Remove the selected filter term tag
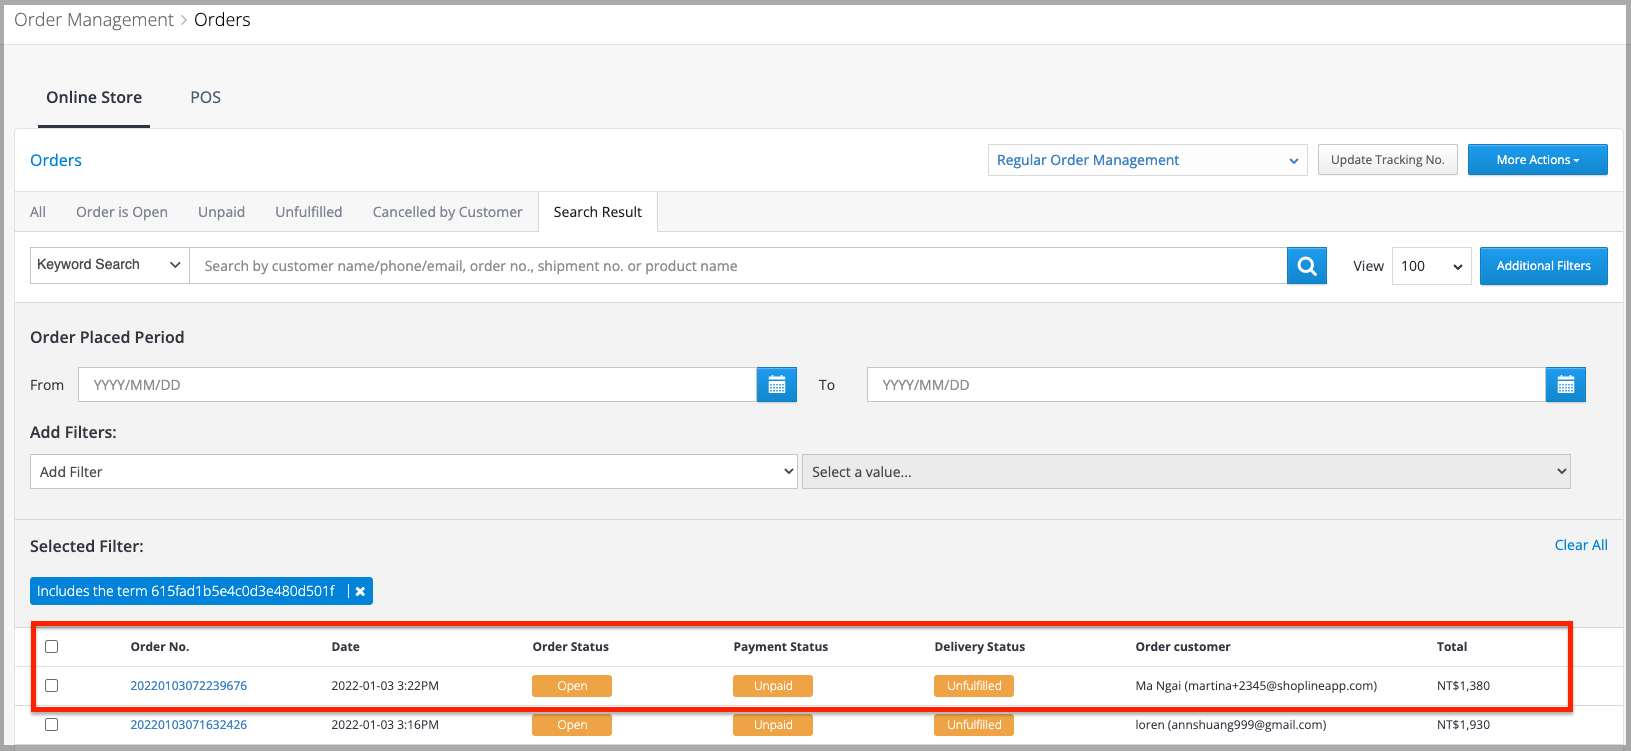 360,592
